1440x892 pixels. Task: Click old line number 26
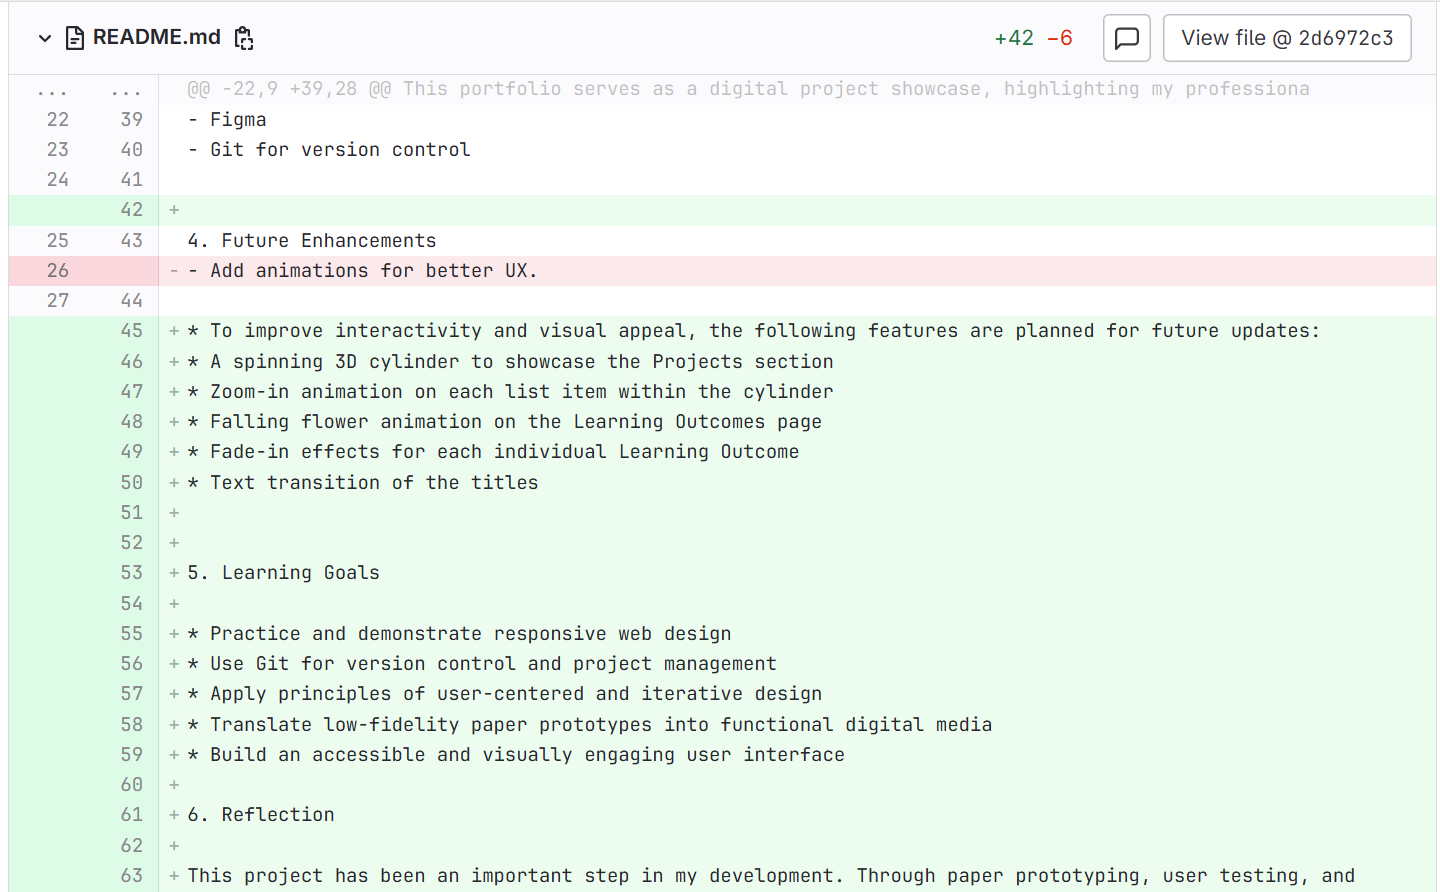pos(58,271)
